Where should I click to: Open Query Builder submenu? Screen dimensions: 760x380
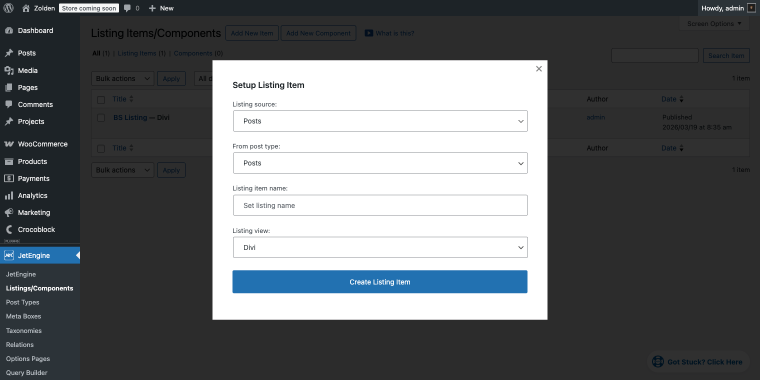coord(27,373)
